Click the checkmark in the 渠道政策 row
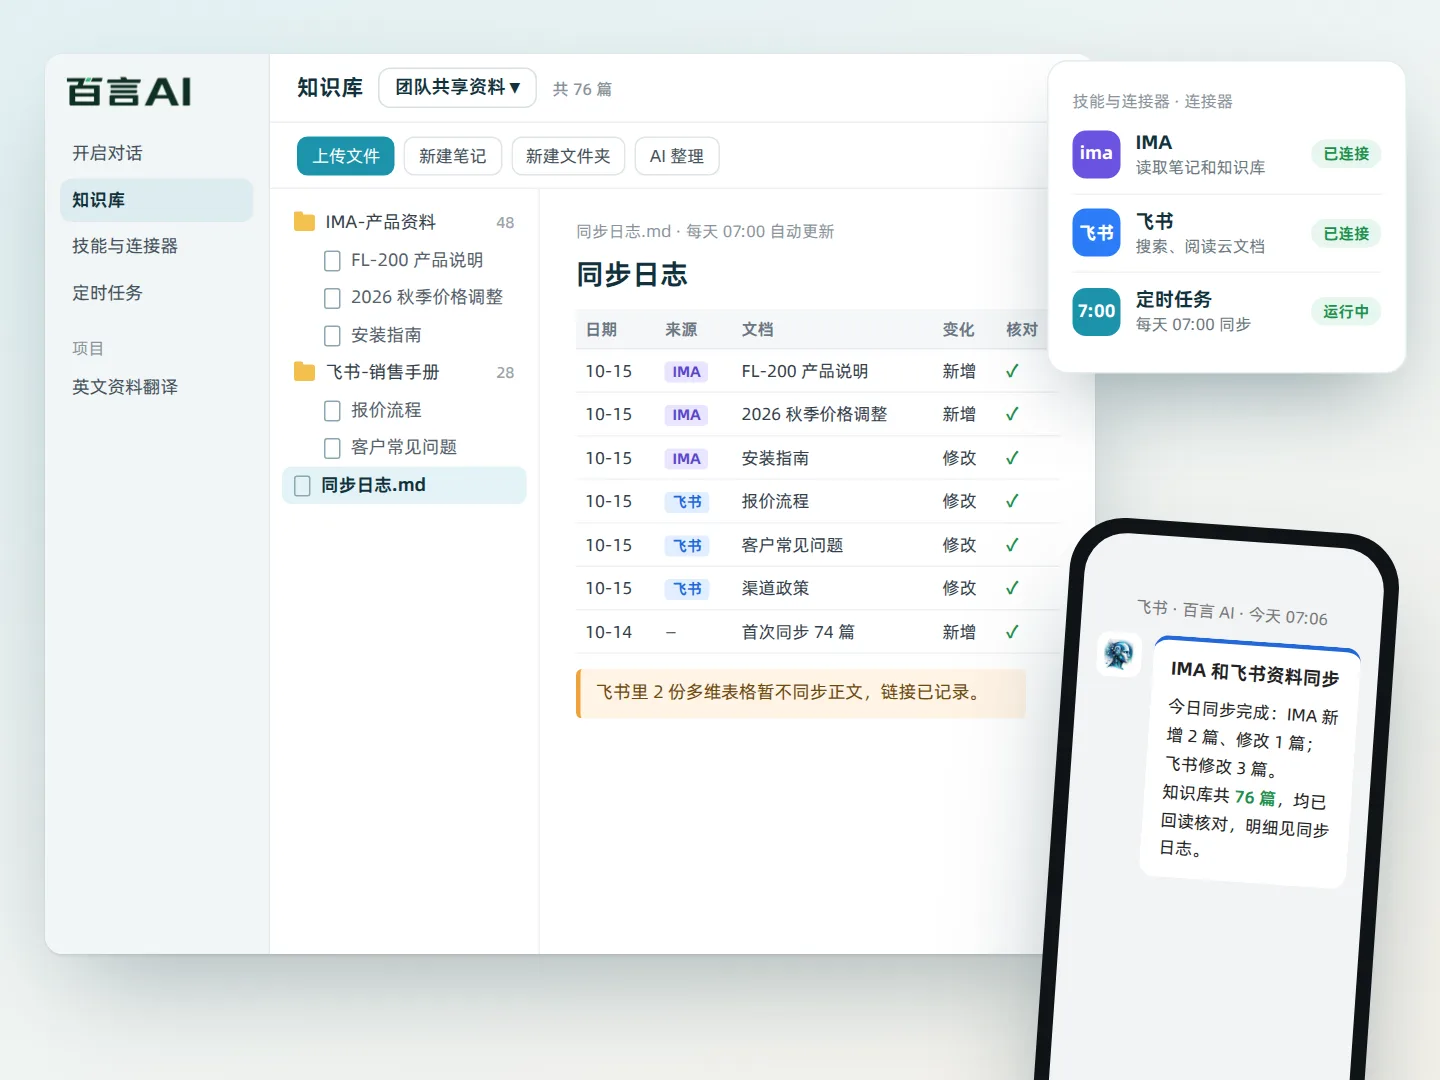The height and width of the screenshot is (1080, 1440). [x=1012, y=588]
